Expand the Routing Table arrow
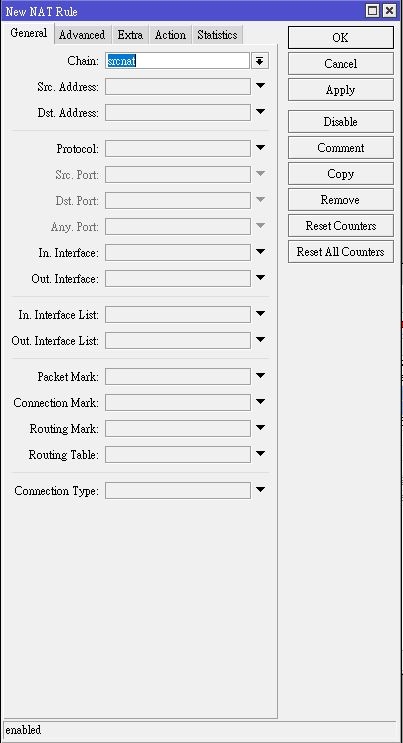The image size is (403, 743). 260,454
